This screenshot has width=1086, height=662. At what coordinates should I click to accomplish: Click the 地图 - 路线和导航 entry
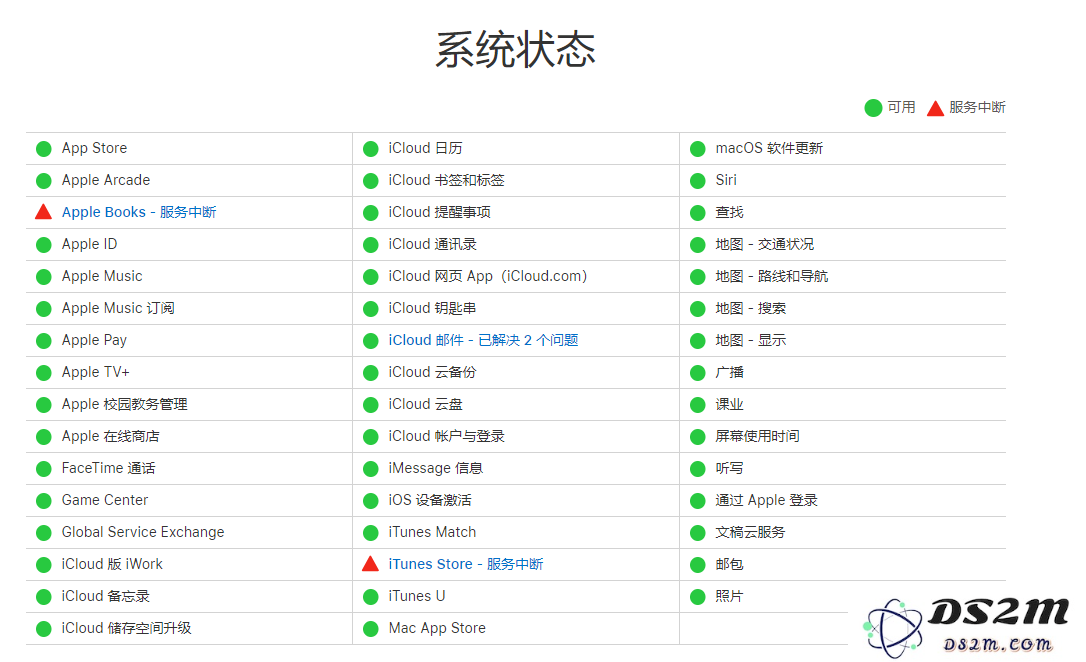coord(772,276)
